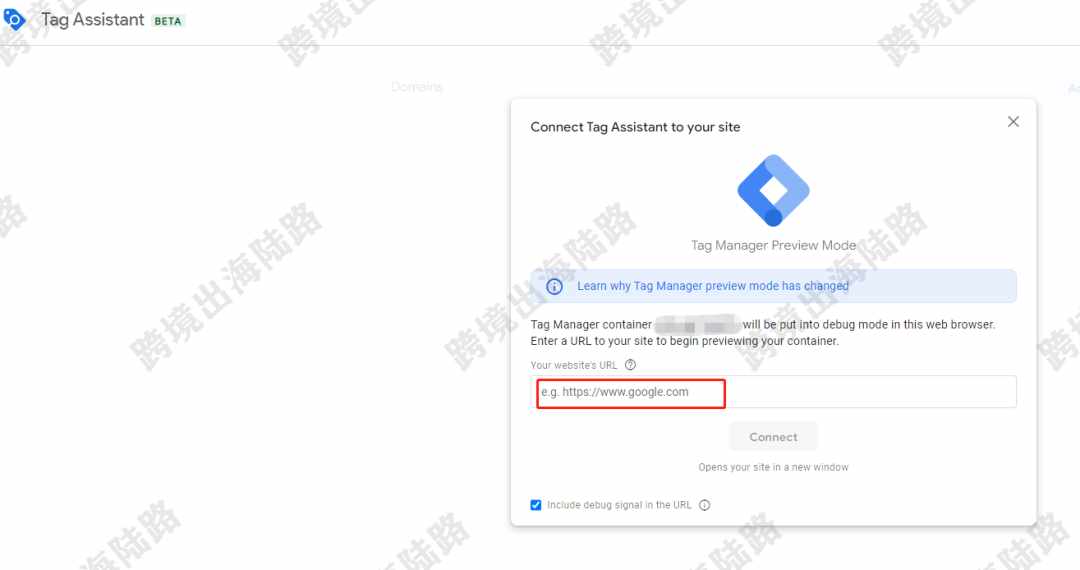Screen dimensions: 1080x570
Task: Focus the website URL input field
Action: [x=773, y=392]
